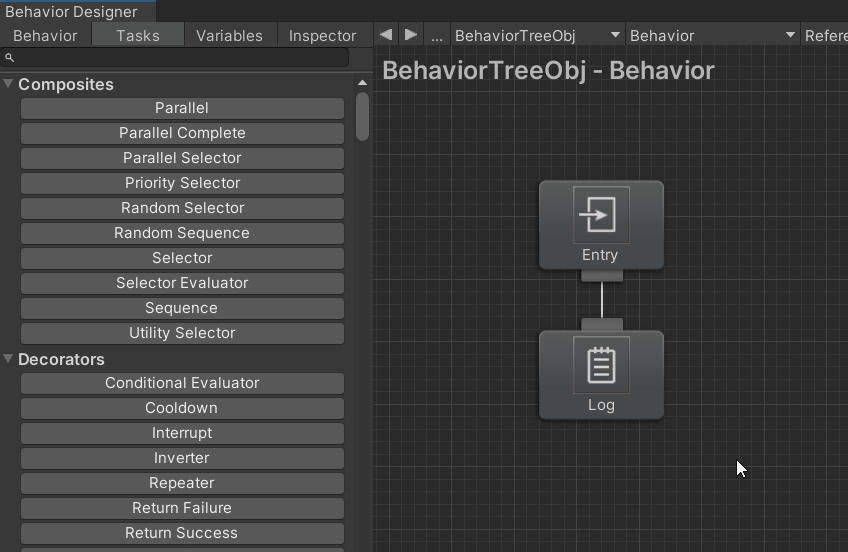Switch to the Inspector tab

click(x=322, y=36)
